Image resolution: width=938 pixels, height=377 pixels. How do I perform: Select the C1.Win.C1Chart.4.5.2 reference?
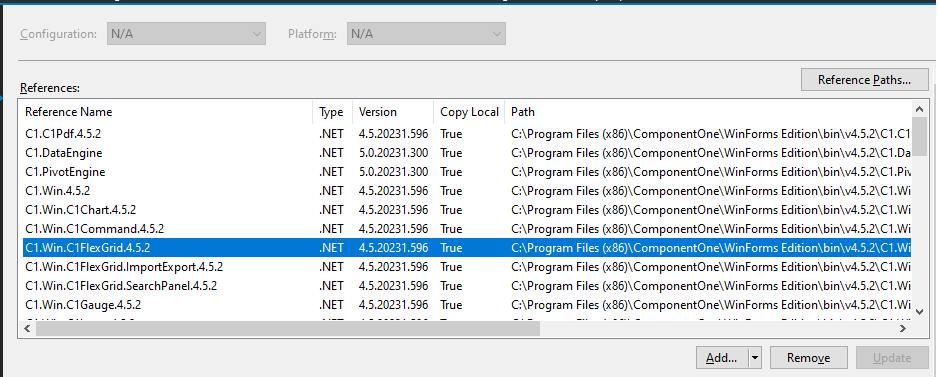click(x=467, y=210)
